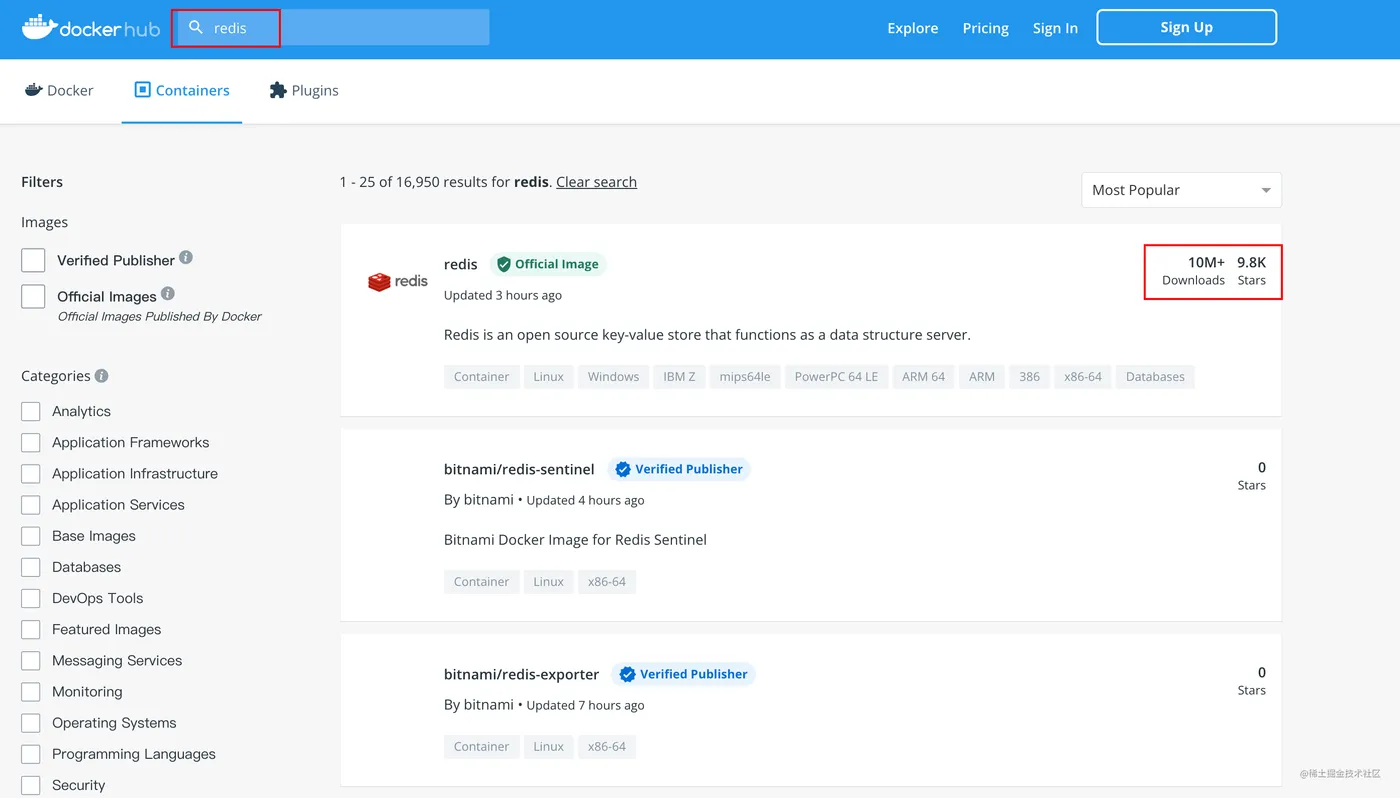The height and width of the screenshot is (798, 1400).
Task: Click the 386 architecture tag
Action: click(1030, 377)
